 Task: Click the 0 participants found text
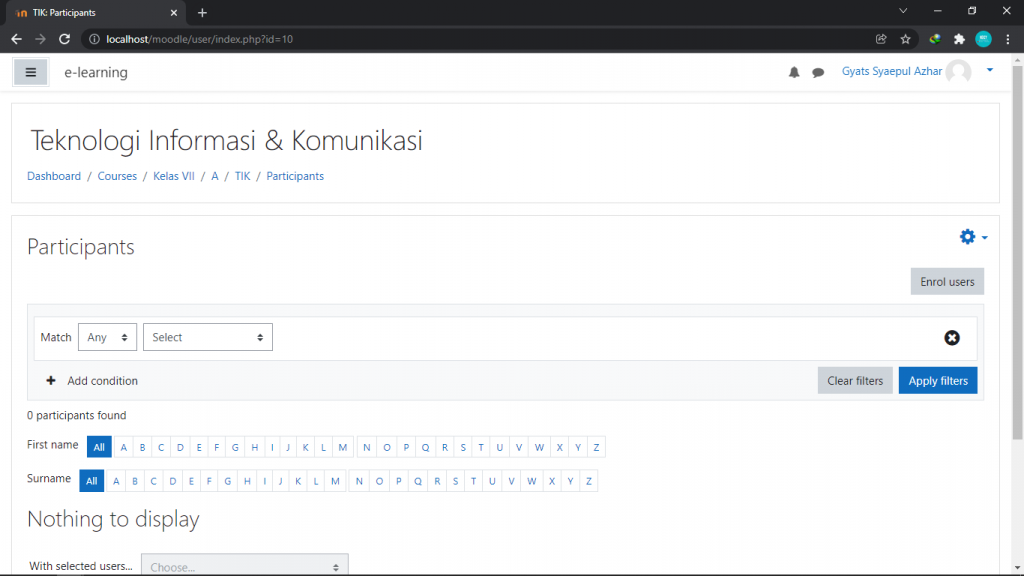pos(76,415)
